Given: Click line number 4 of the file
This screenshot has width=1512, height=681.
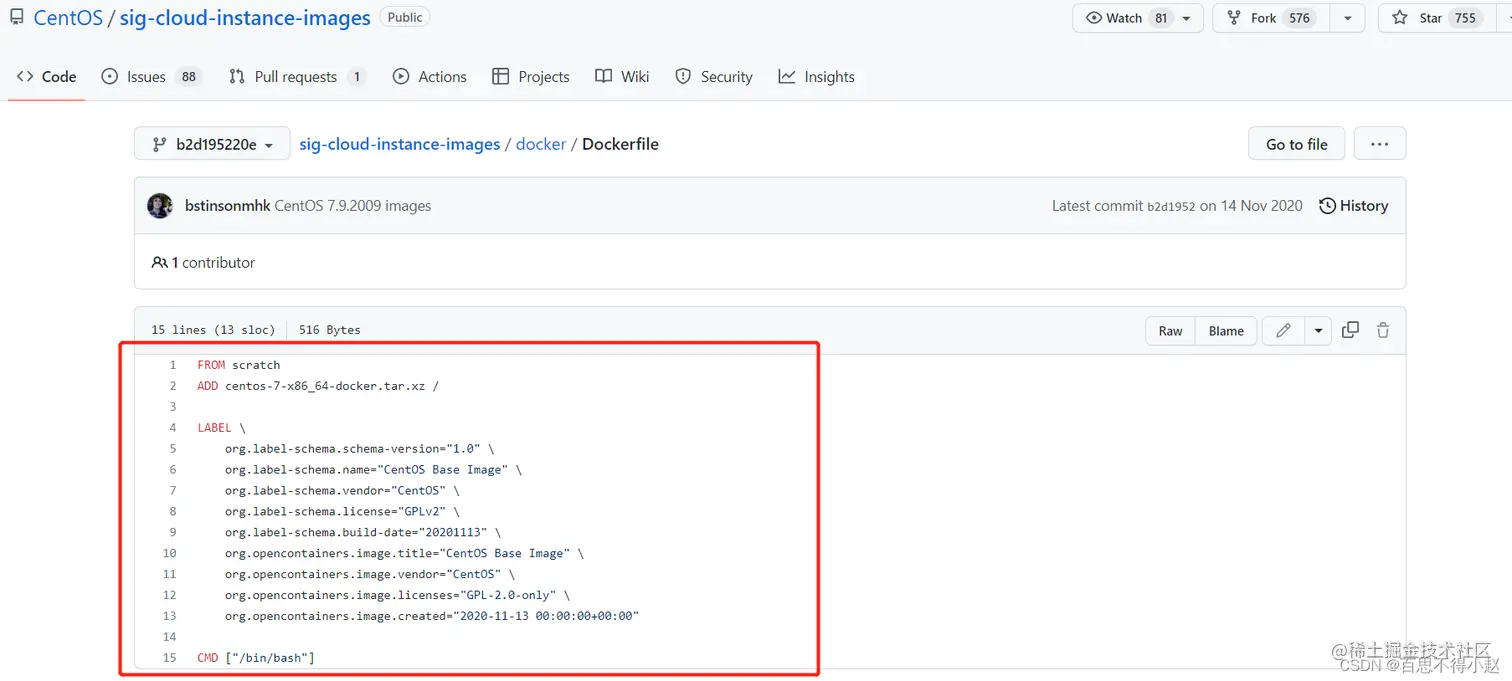Looking at the screenshot, I should point(172,428).
